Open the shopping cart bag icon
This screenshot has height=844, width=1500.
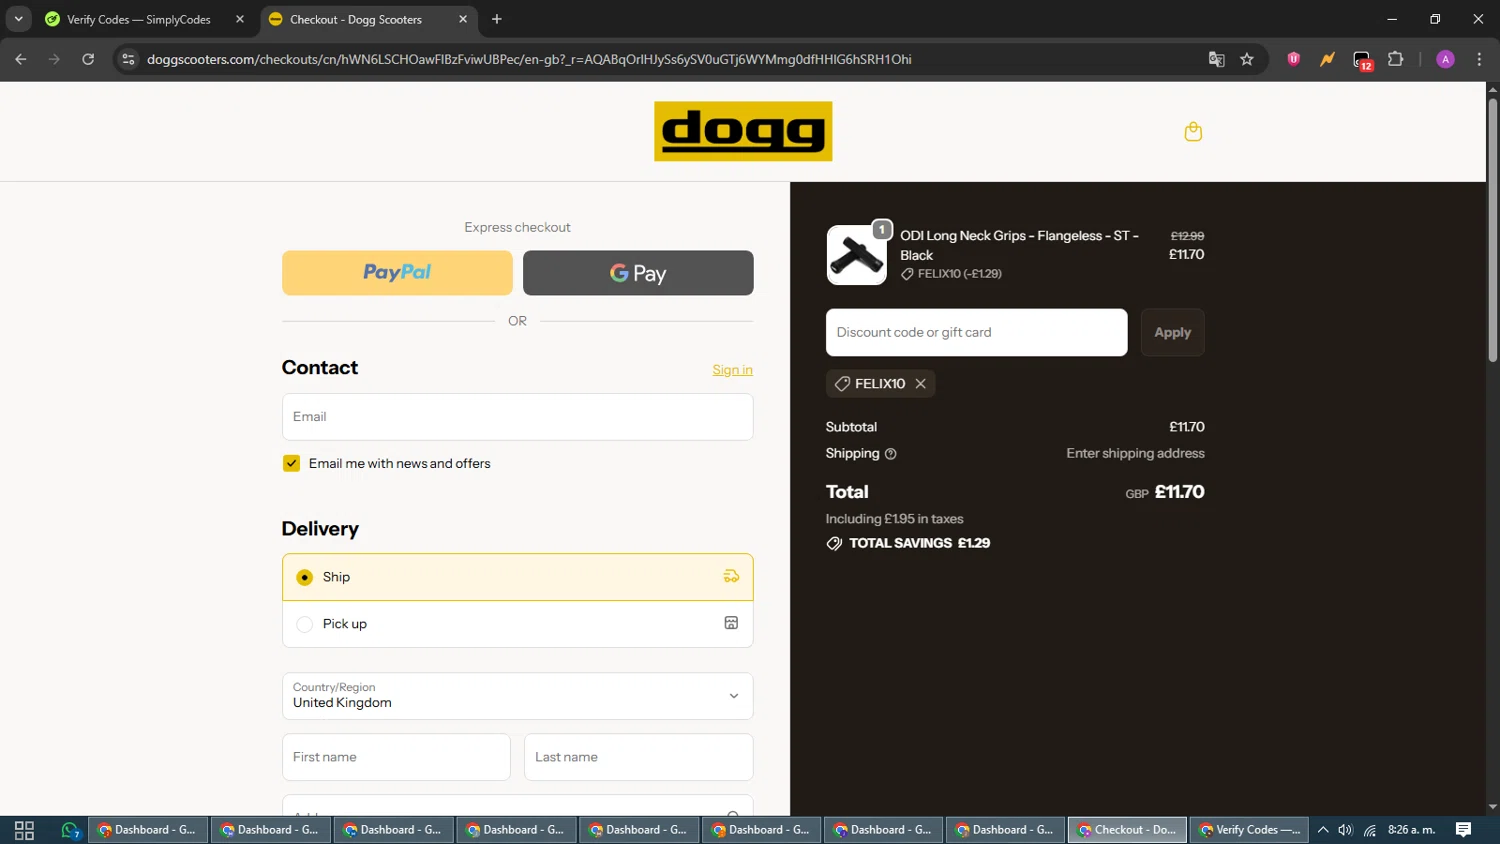1193,131
